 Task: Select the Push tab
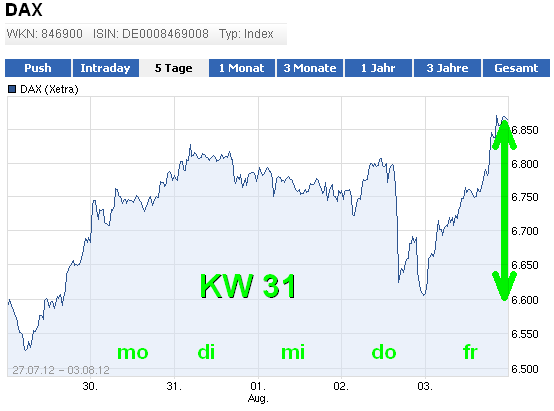(38, 68)
